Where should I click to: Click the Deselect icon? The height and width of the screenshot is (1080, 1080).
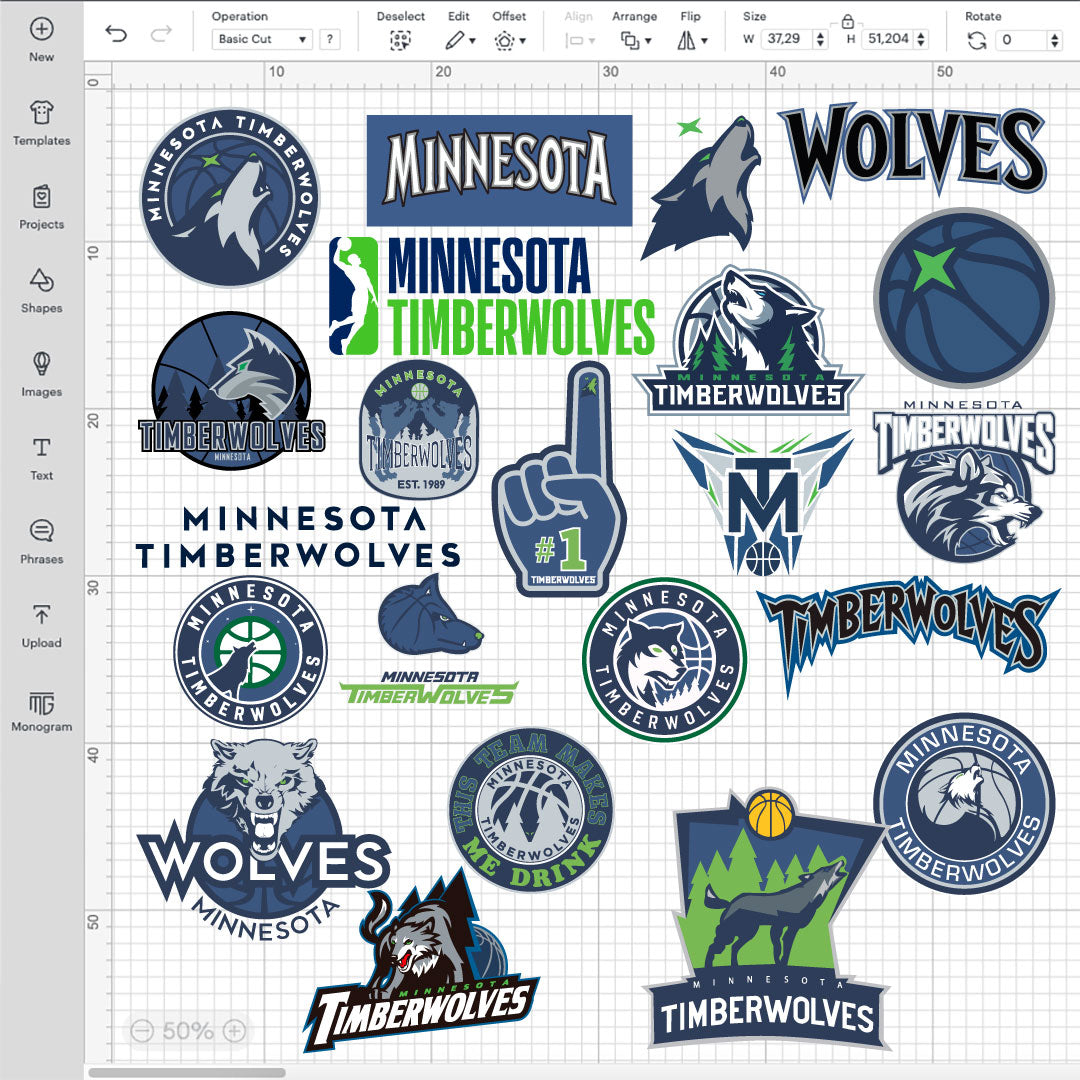(x=400, y=41)
